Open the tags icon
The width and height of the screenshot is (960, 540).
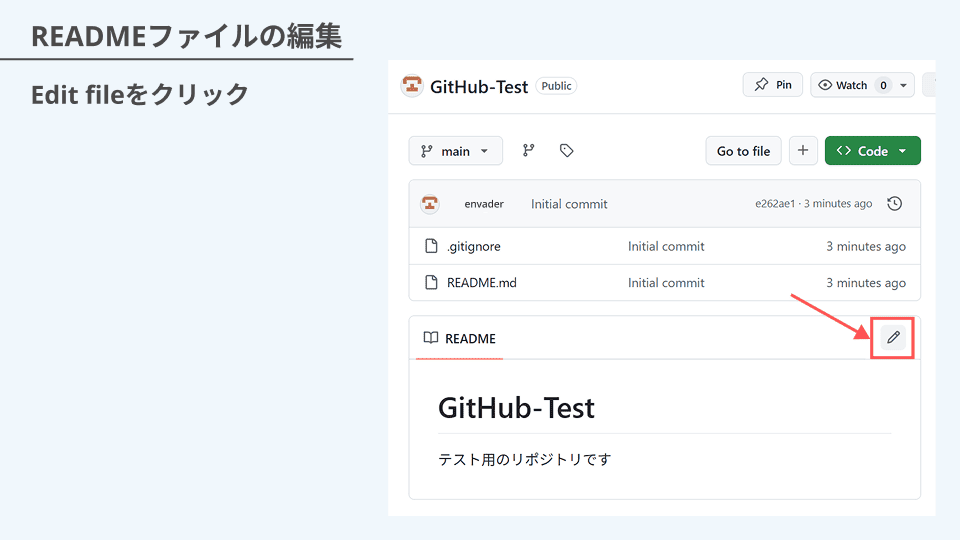566,150
